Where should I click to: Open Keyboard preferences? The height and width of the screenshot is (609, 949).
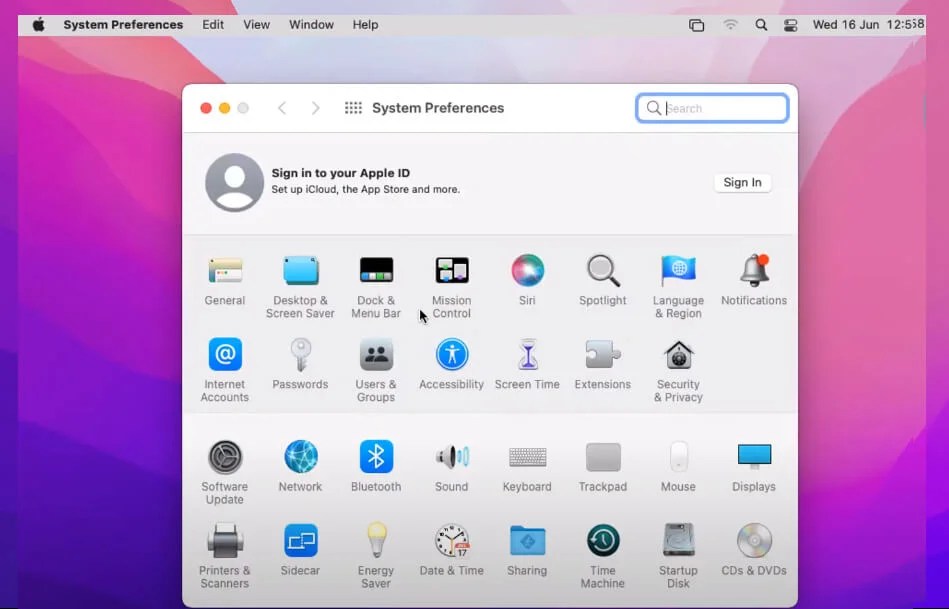[x=527, y=456]
